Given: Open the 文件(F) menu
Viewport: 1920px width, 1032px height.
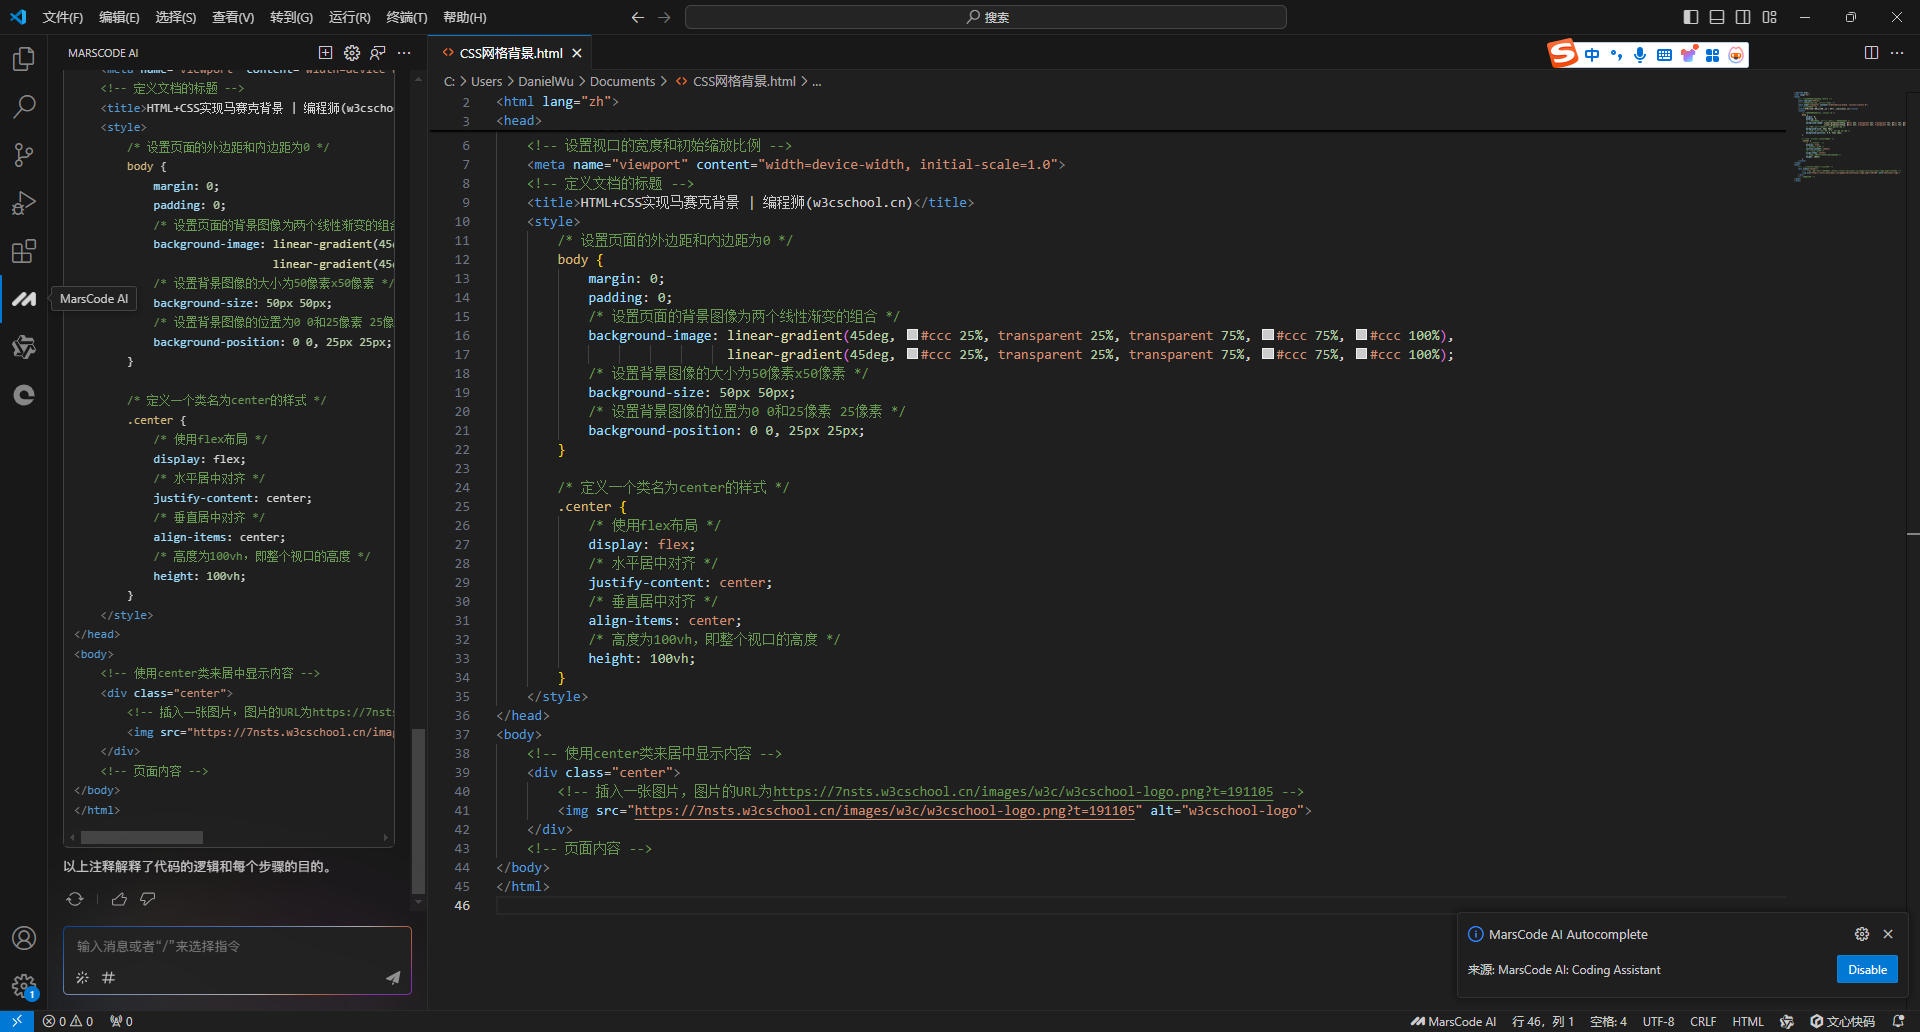Looking at the screenshot, I should coord(63,17).
